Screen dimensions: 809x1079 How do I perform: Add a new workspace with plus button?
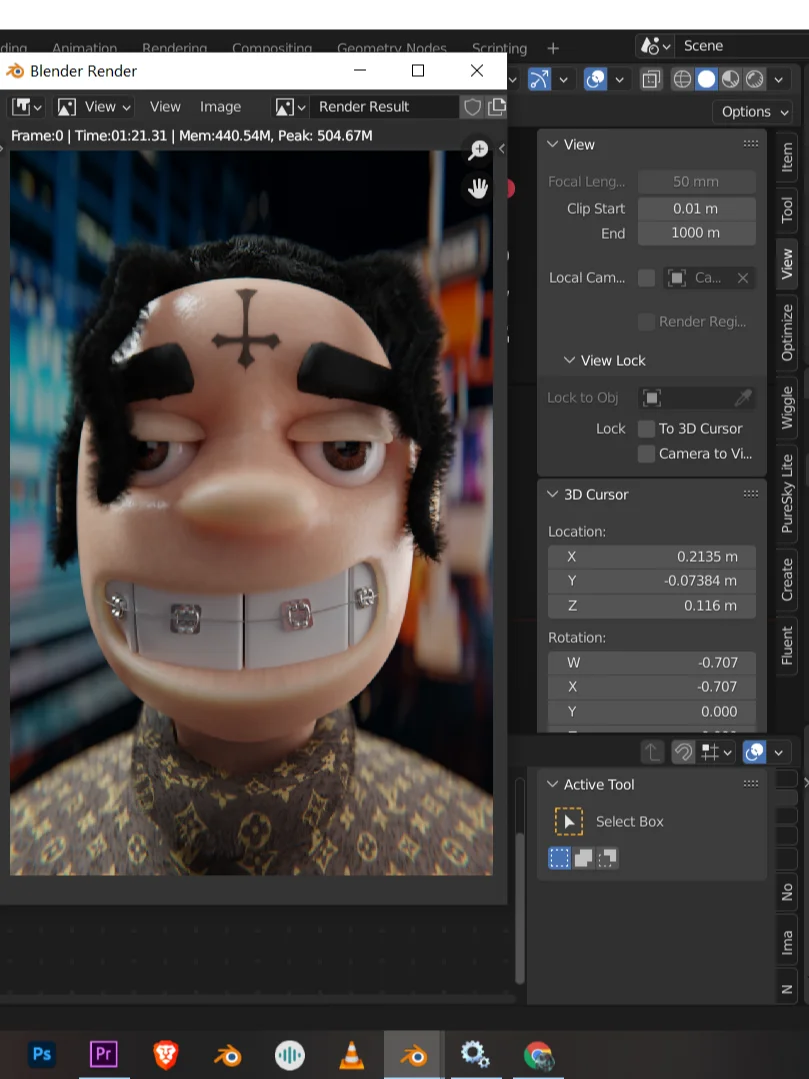pyautogui.click(x=553, y=48)
